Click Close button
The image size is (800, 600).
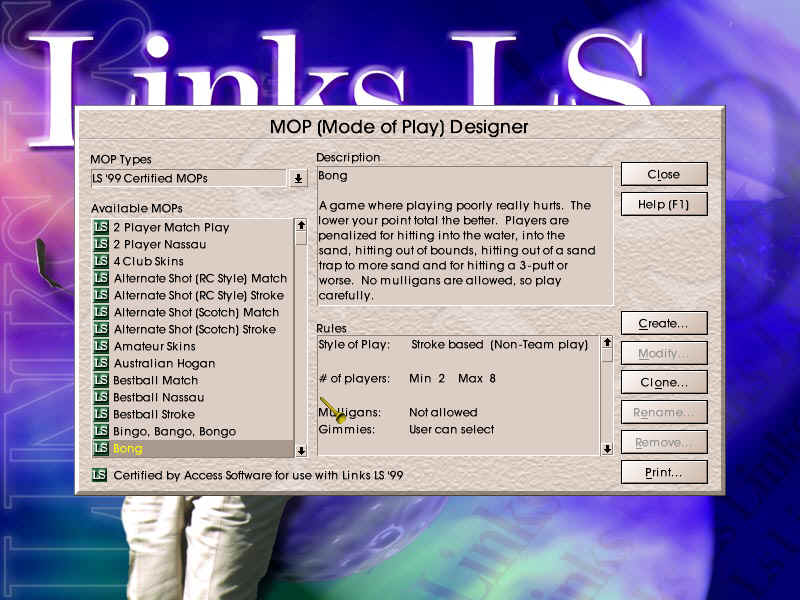click(x=664, y=174)
